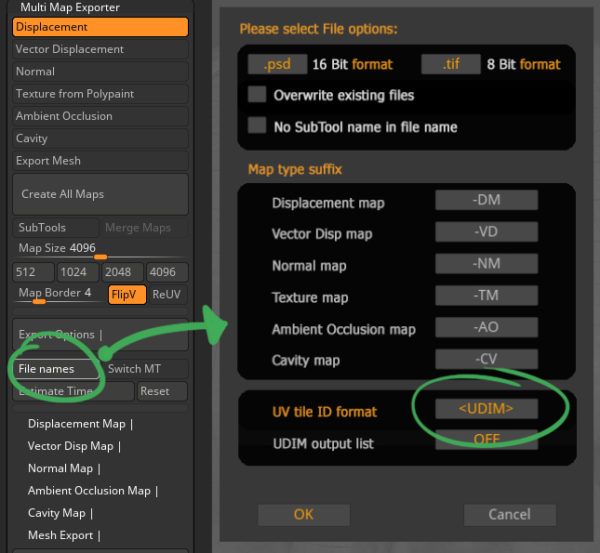The width and height of the screenshot is (600, 553).
Task: Expand Ambient Occlusion Map settings
Action: (x=93, y=491)
